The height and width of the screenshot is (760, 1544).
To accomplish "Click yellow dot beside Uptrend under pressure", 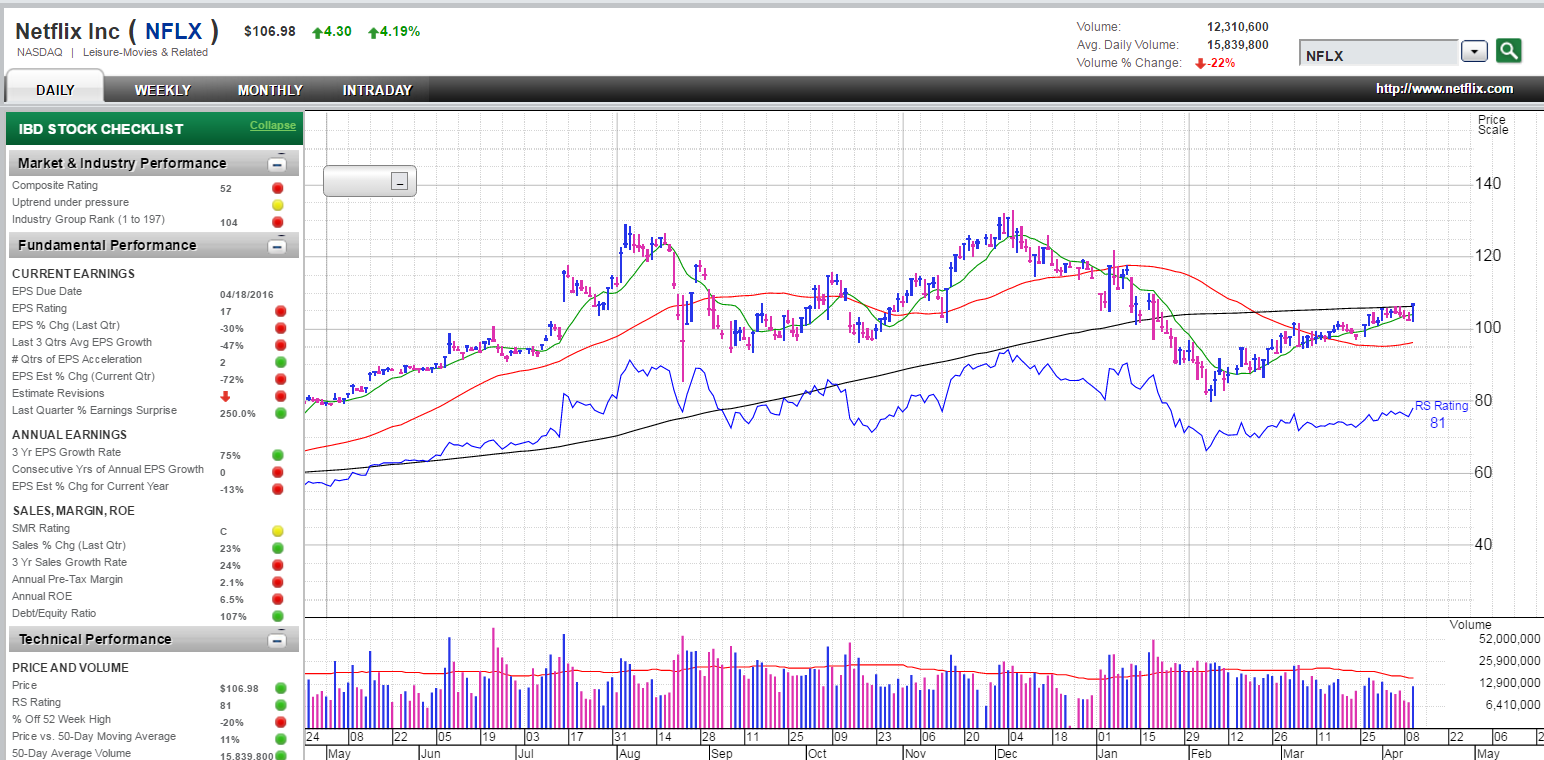I will pos(278,204).
